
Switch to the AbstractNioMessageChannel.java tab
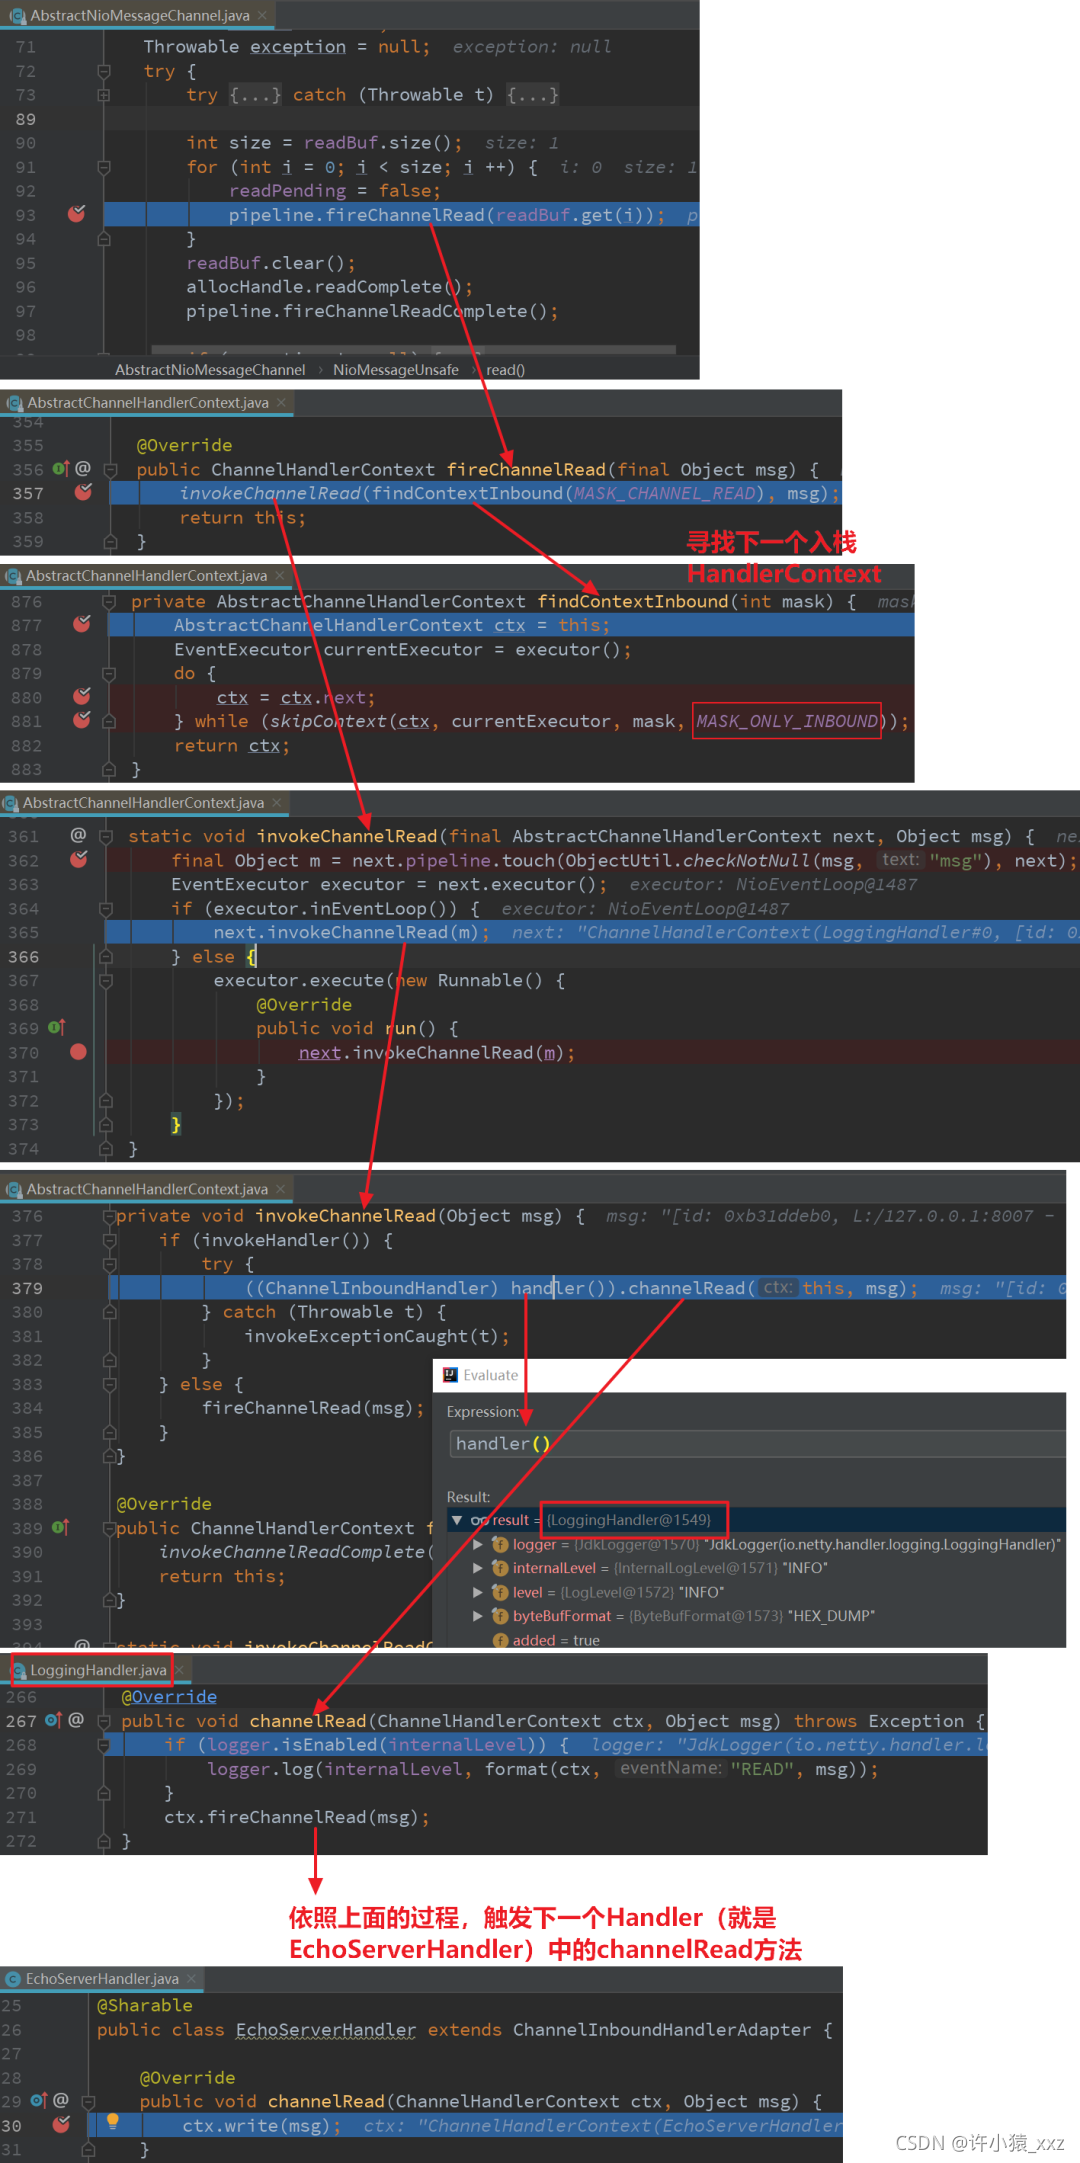point(139,15)
